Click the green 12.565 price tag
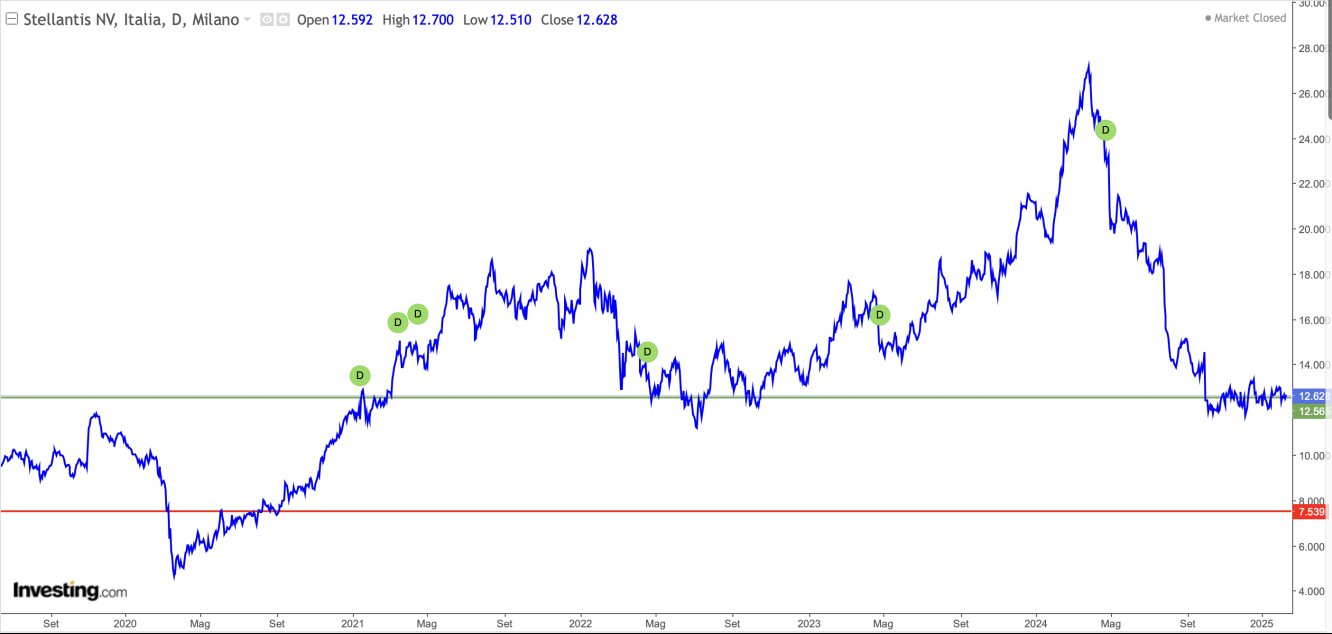Screen dimensions: 1332x634 (1311, 411)
